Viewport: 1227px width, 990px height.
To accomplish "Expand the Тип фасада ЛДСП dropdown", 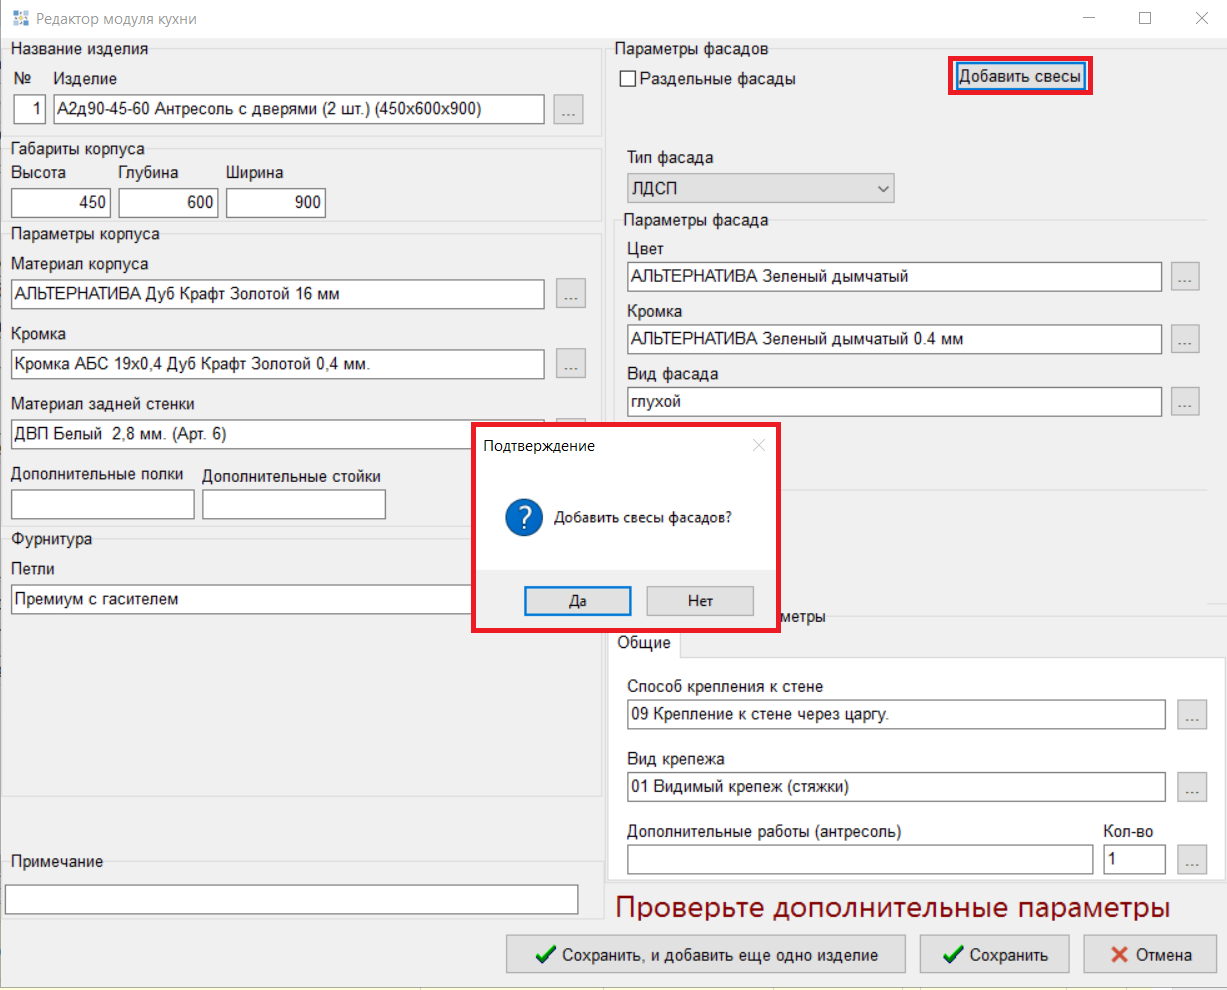I will (760, 188).
